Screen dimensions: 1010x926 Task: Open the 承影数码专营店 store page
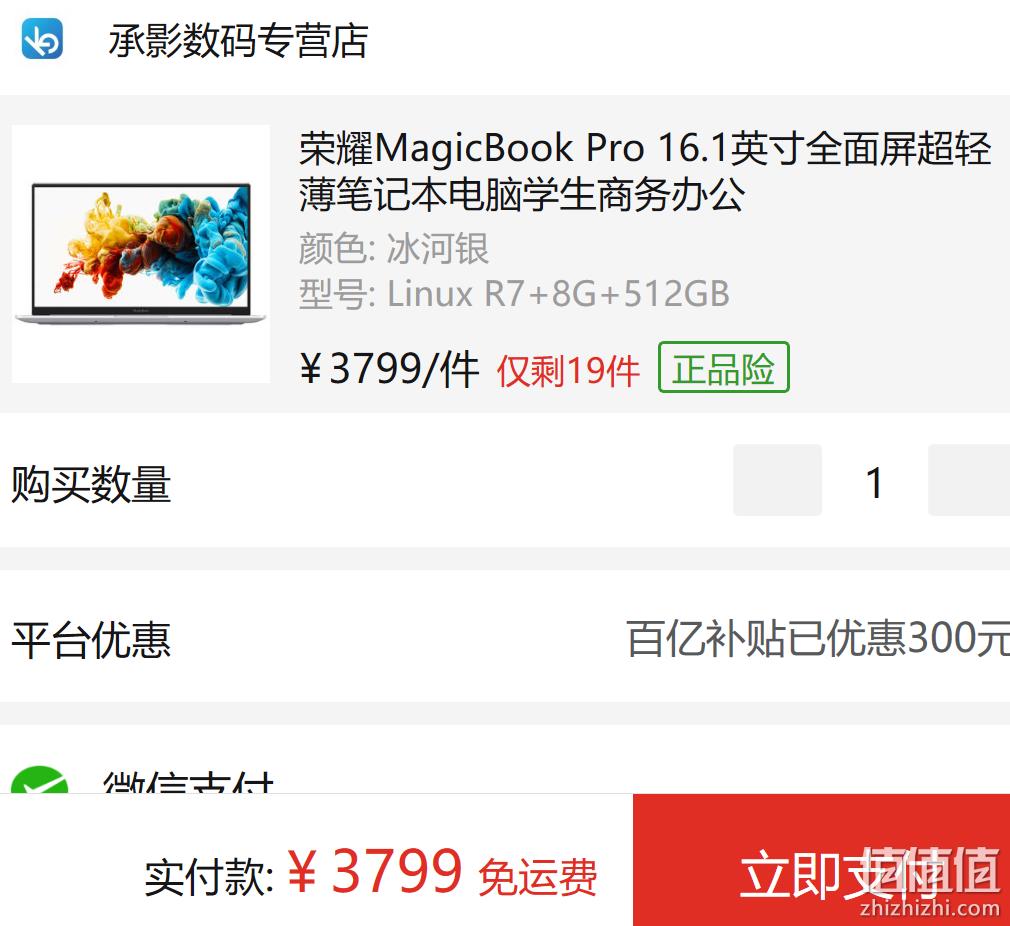pyautogui.click(x=238, y=41)
